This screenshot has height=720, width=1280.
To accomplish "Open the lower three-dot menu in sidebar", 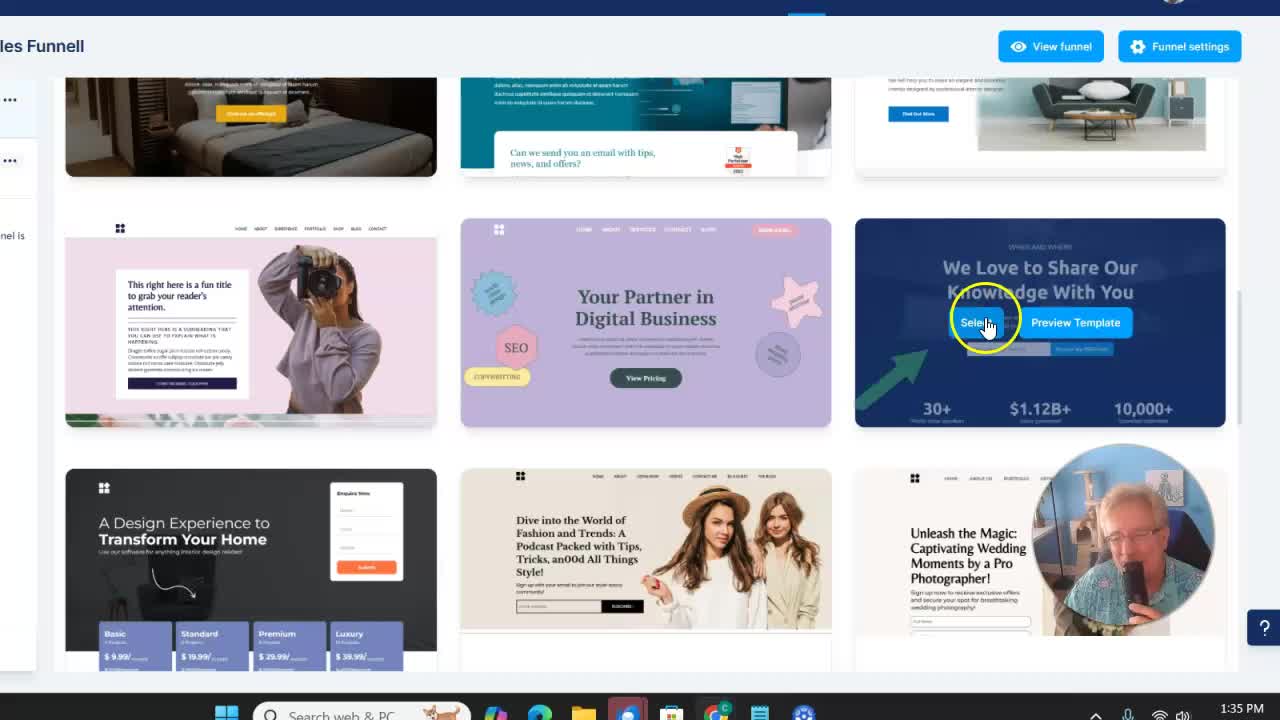I will pos(10,161).
